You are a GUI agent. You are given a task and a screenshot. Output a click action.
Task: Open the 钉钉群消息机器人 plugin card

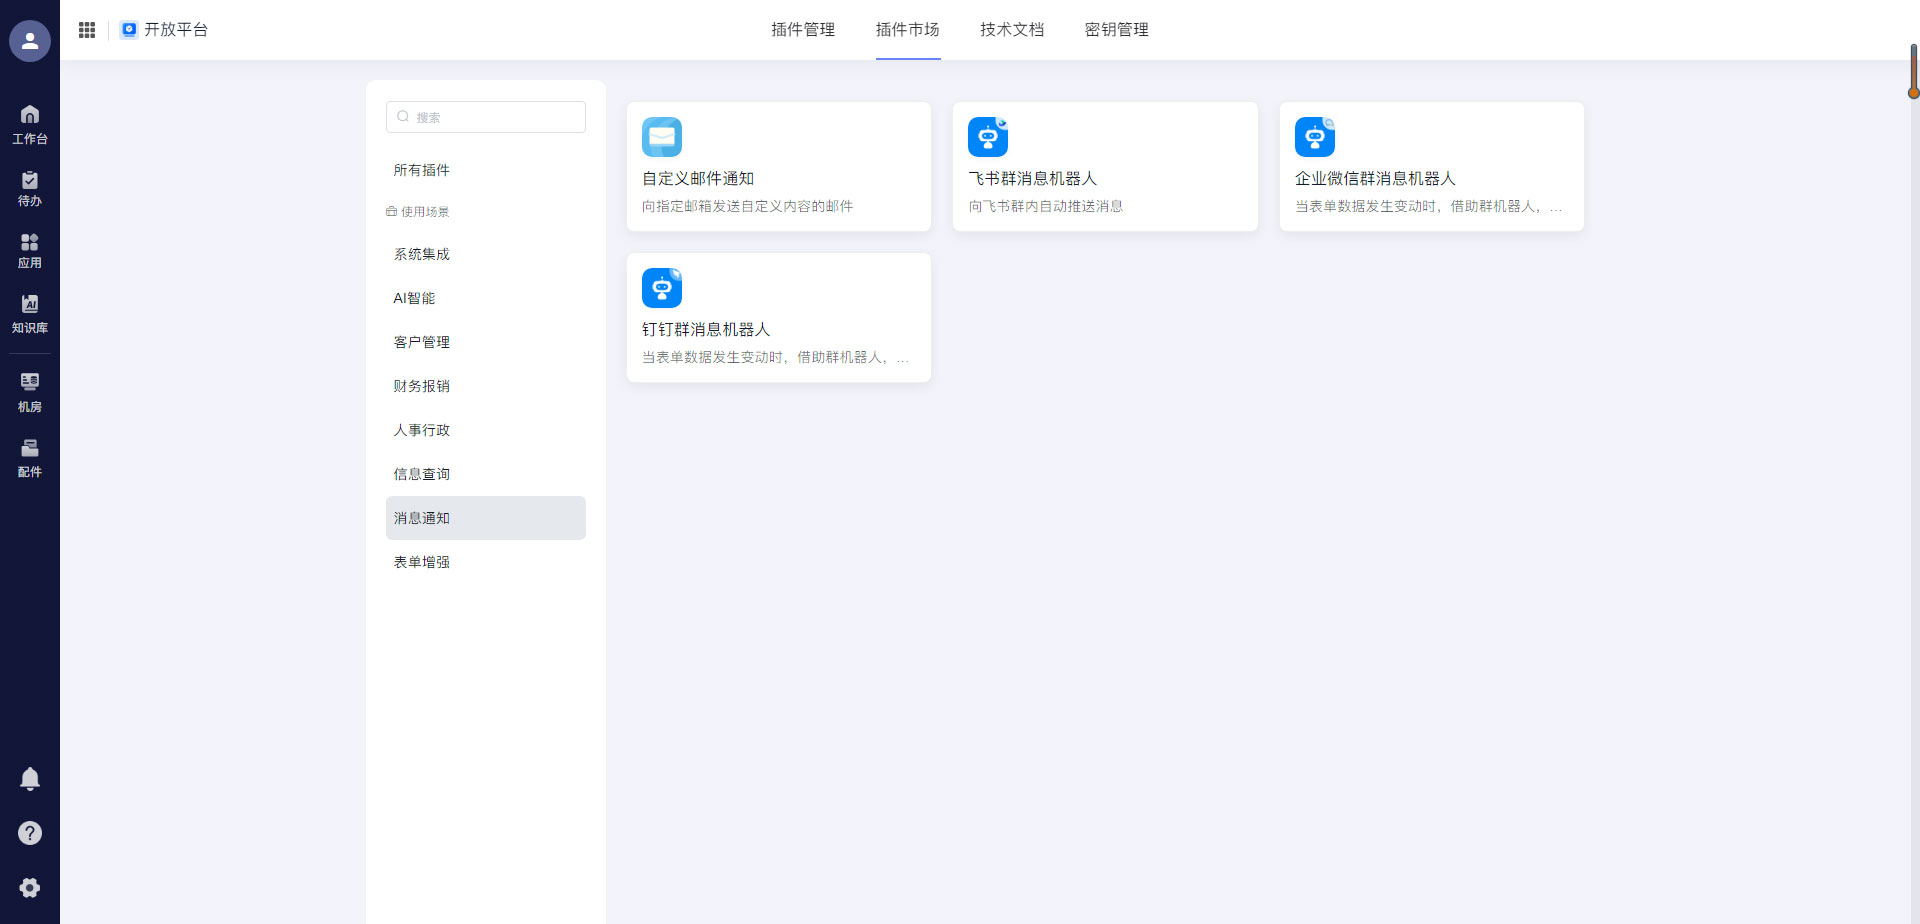pos(779,317)
